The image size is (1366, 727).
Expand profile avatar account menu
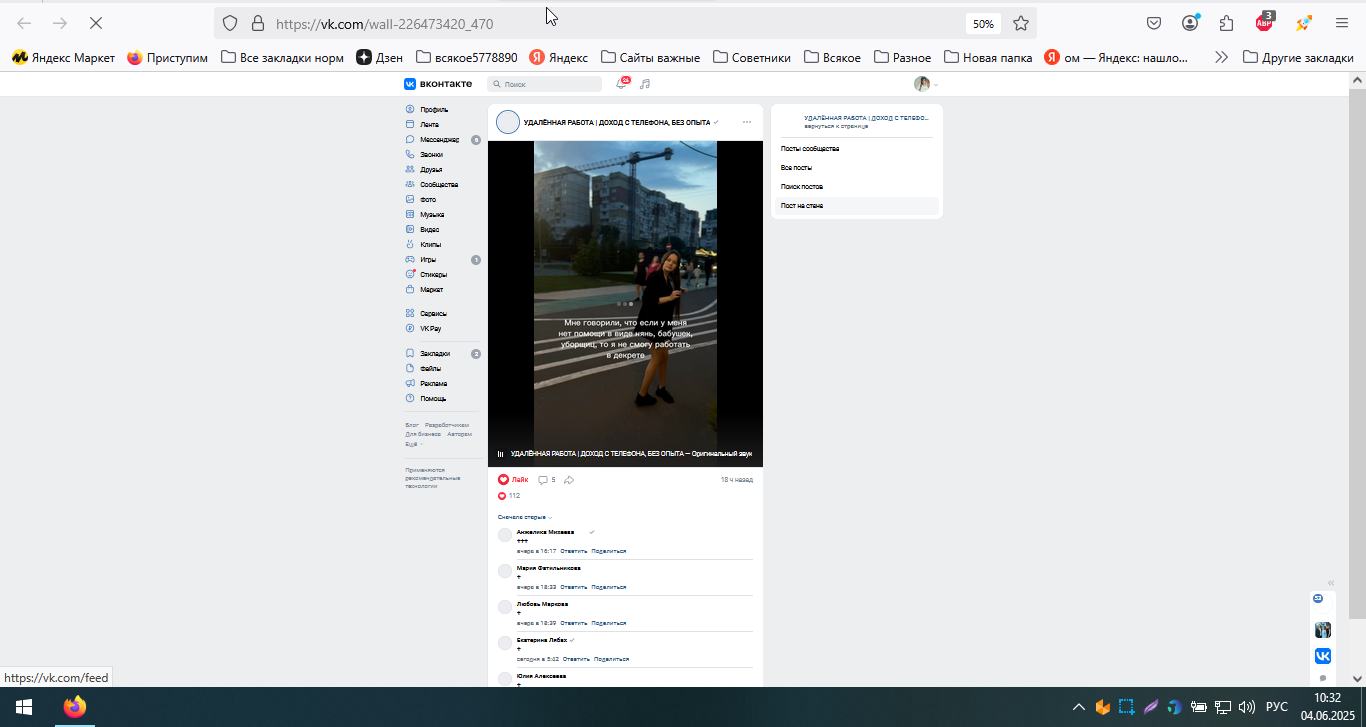pos(926,84)
